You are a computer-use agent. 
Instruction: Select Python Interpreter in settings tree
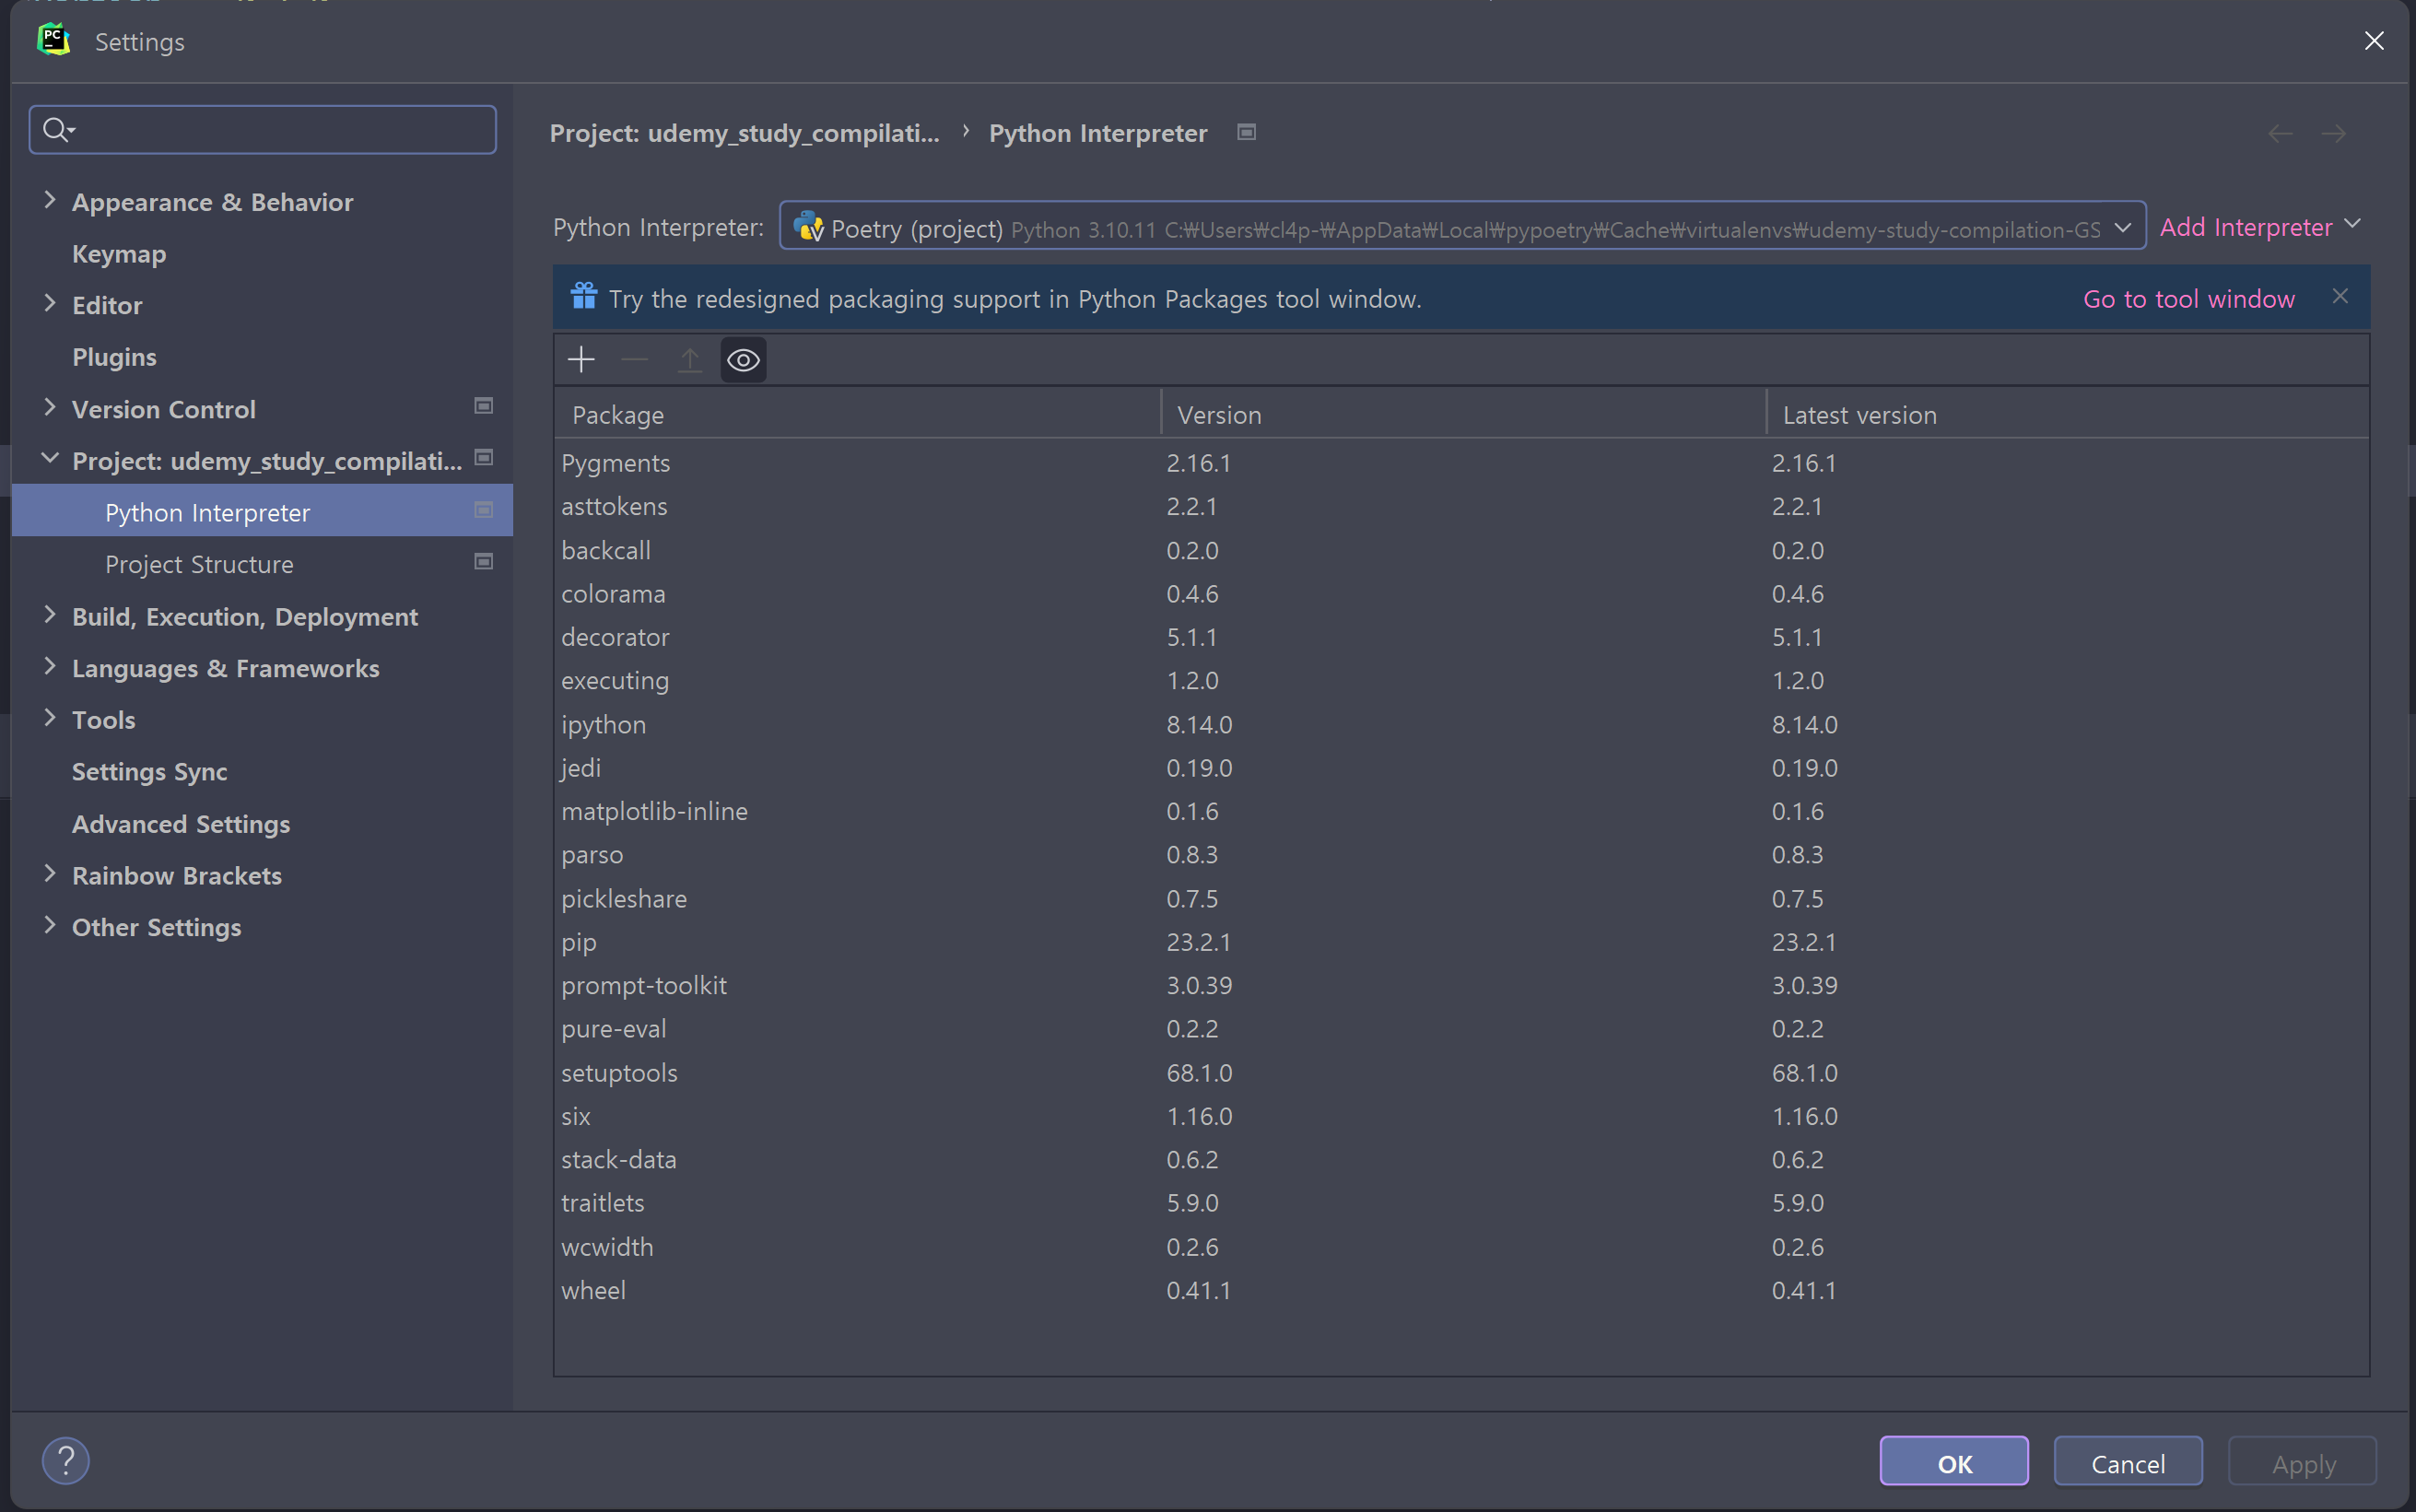[262, 512]
